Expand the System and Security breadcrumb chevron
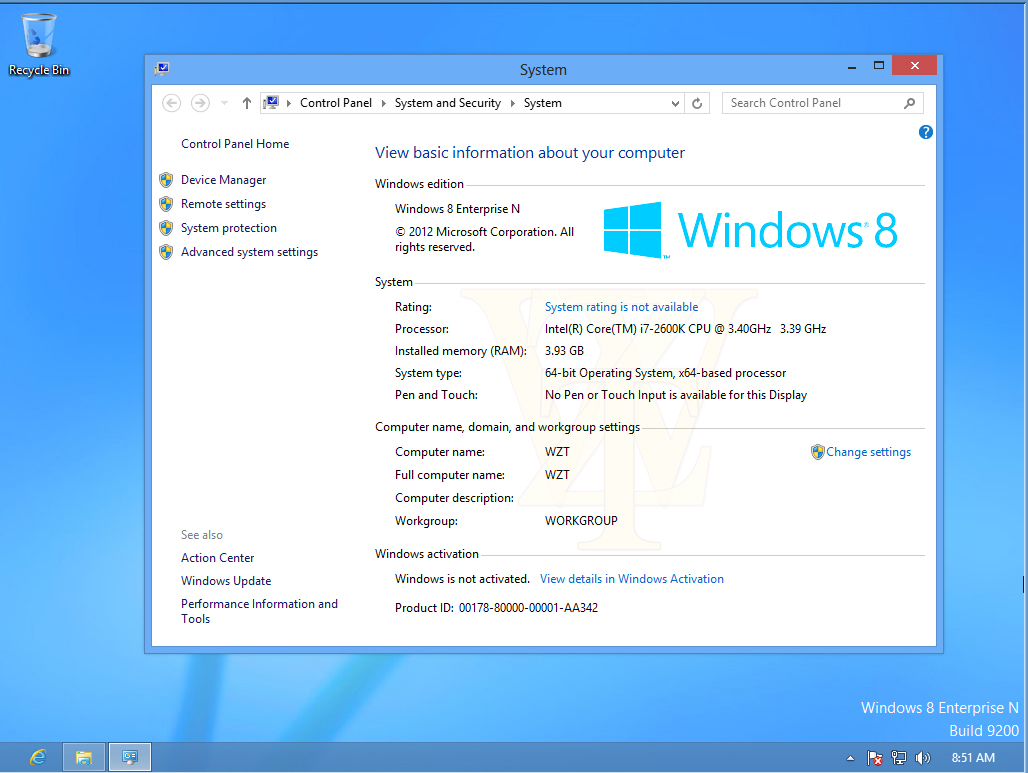1028x773 pixels. click(512, 103)
